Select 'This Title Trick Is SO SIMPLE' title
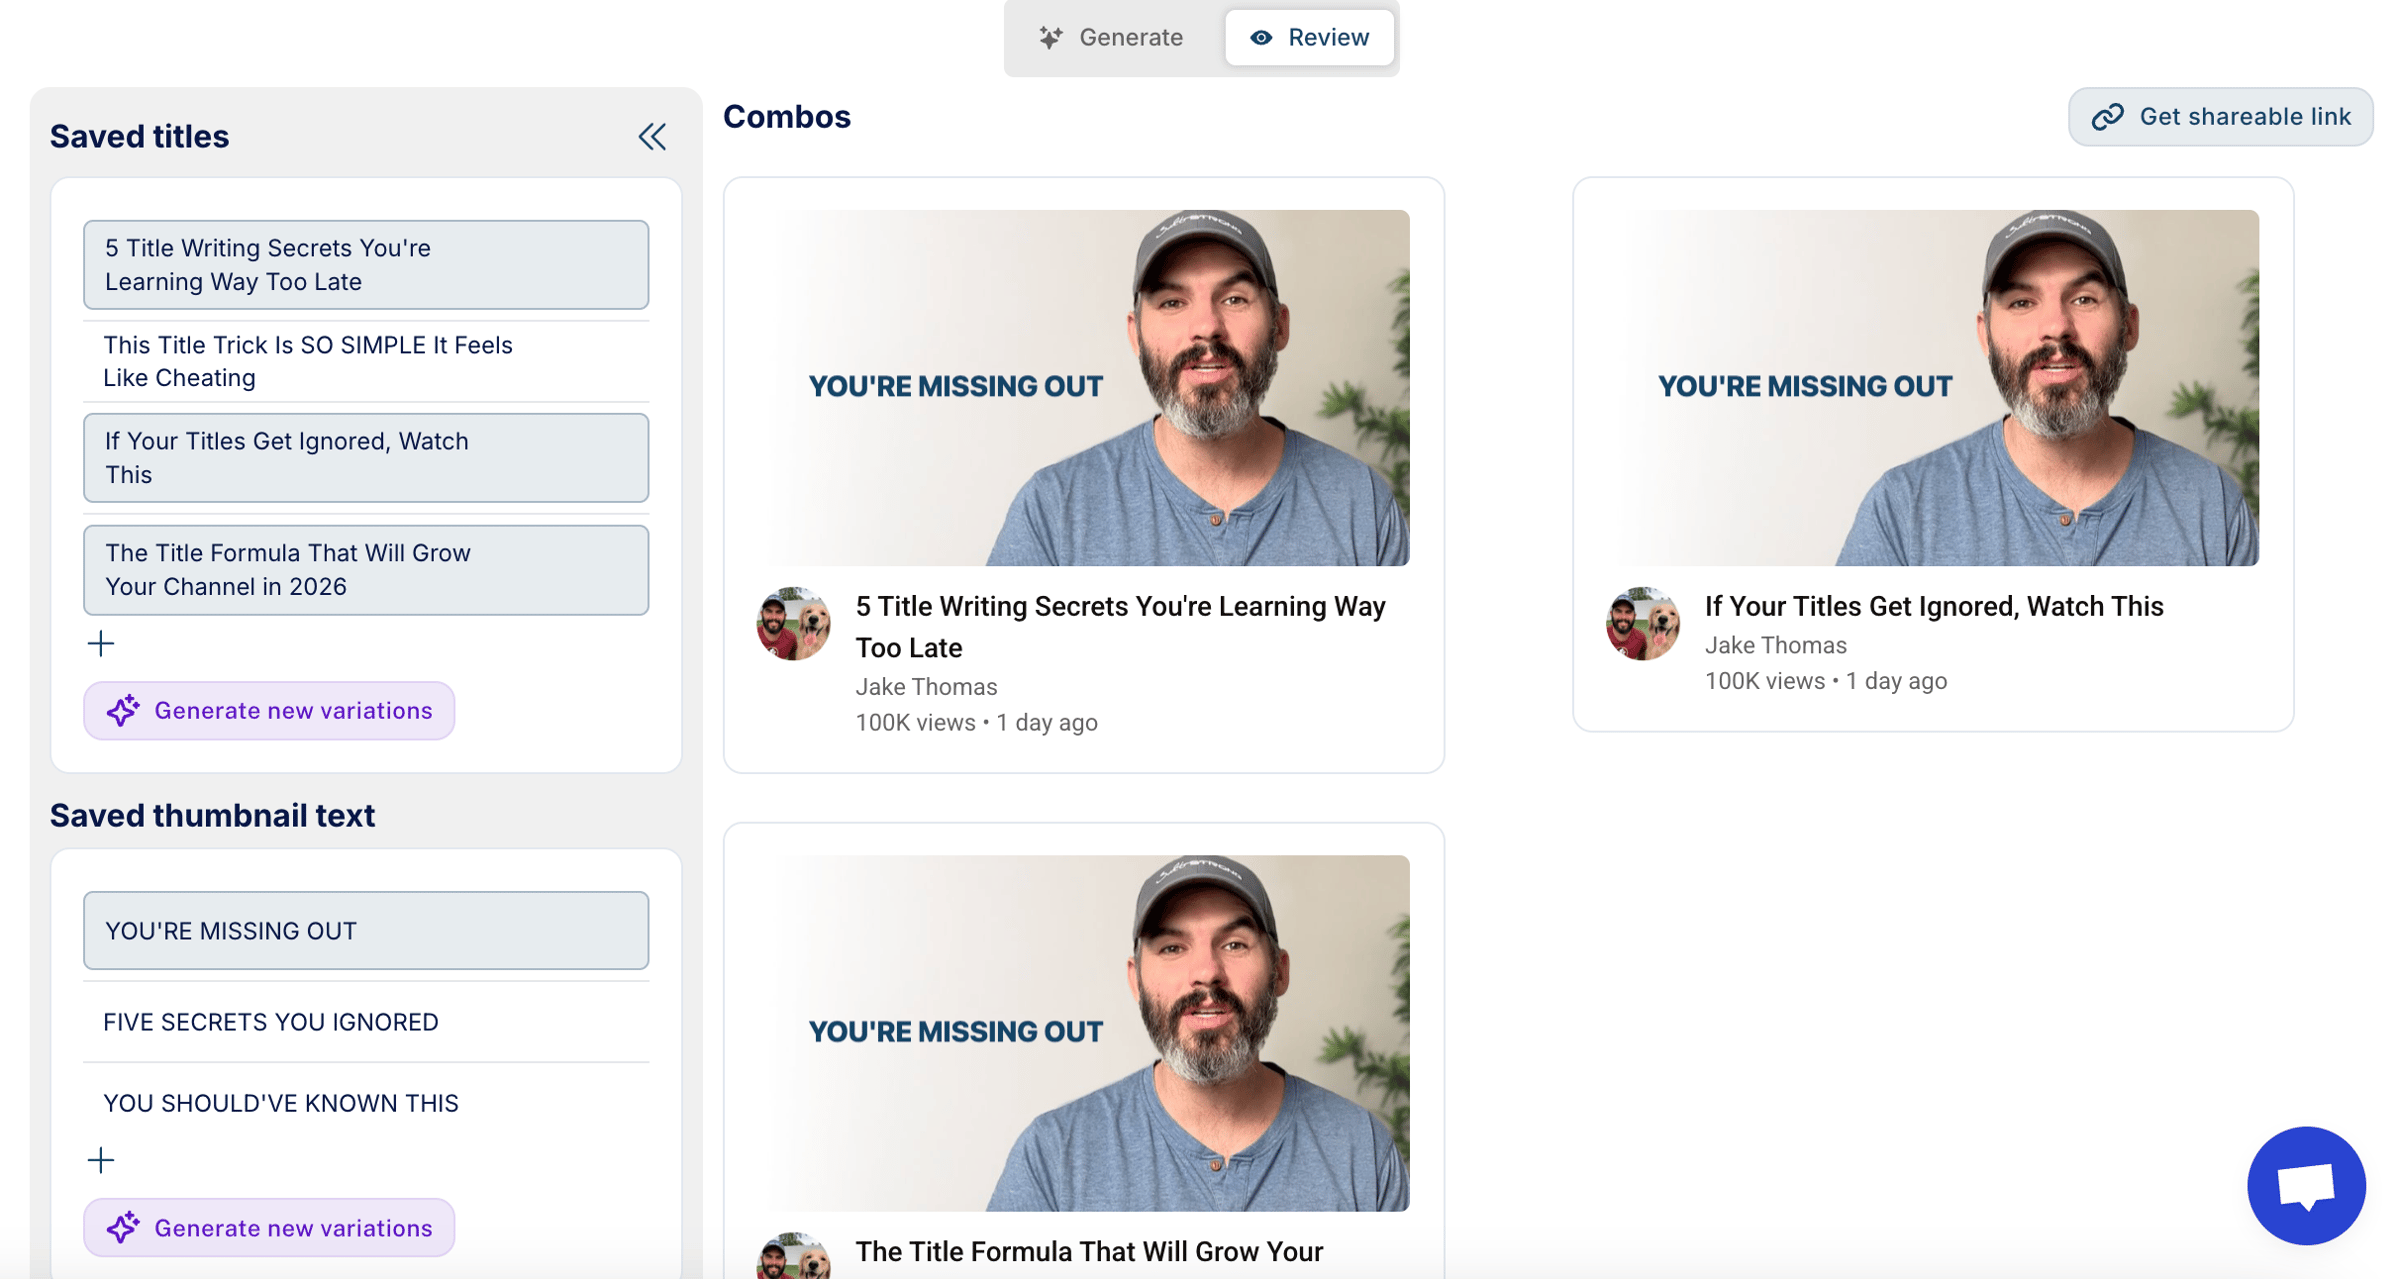Image resolution: width=2400 pixels, height=1279 pixels. [x=366, y=361]
